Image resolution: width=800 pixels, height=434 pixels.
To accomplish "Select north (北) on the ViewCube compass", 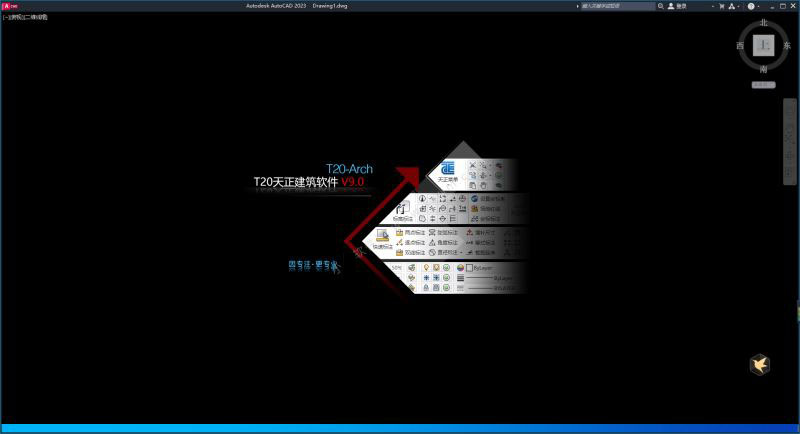I will click(764, 21).
